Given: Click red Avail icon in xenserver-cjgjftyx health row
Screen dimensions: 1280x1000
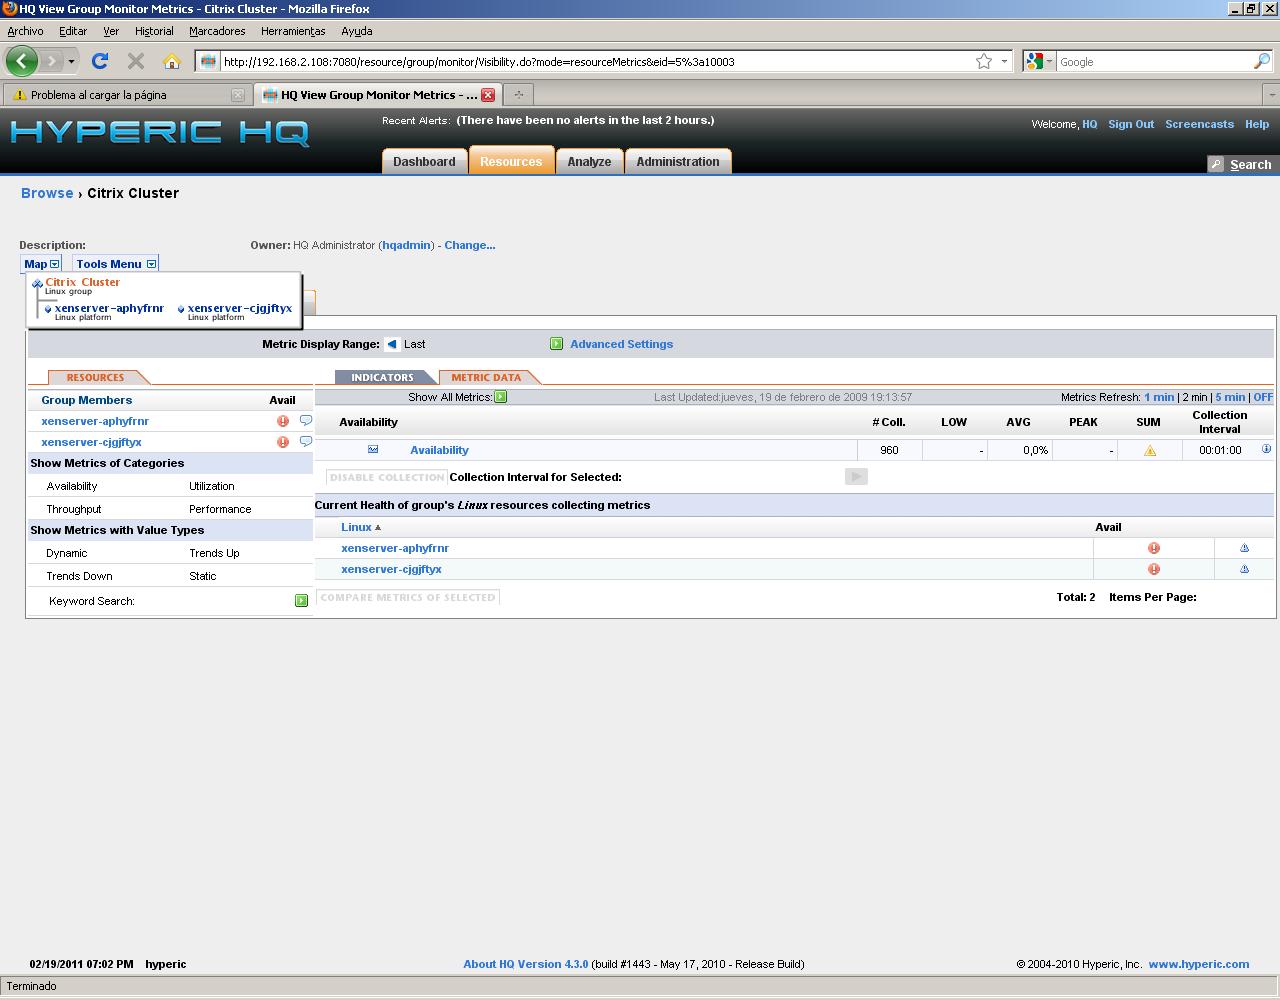Looking at the screenshot, I should click(1154, 569).
